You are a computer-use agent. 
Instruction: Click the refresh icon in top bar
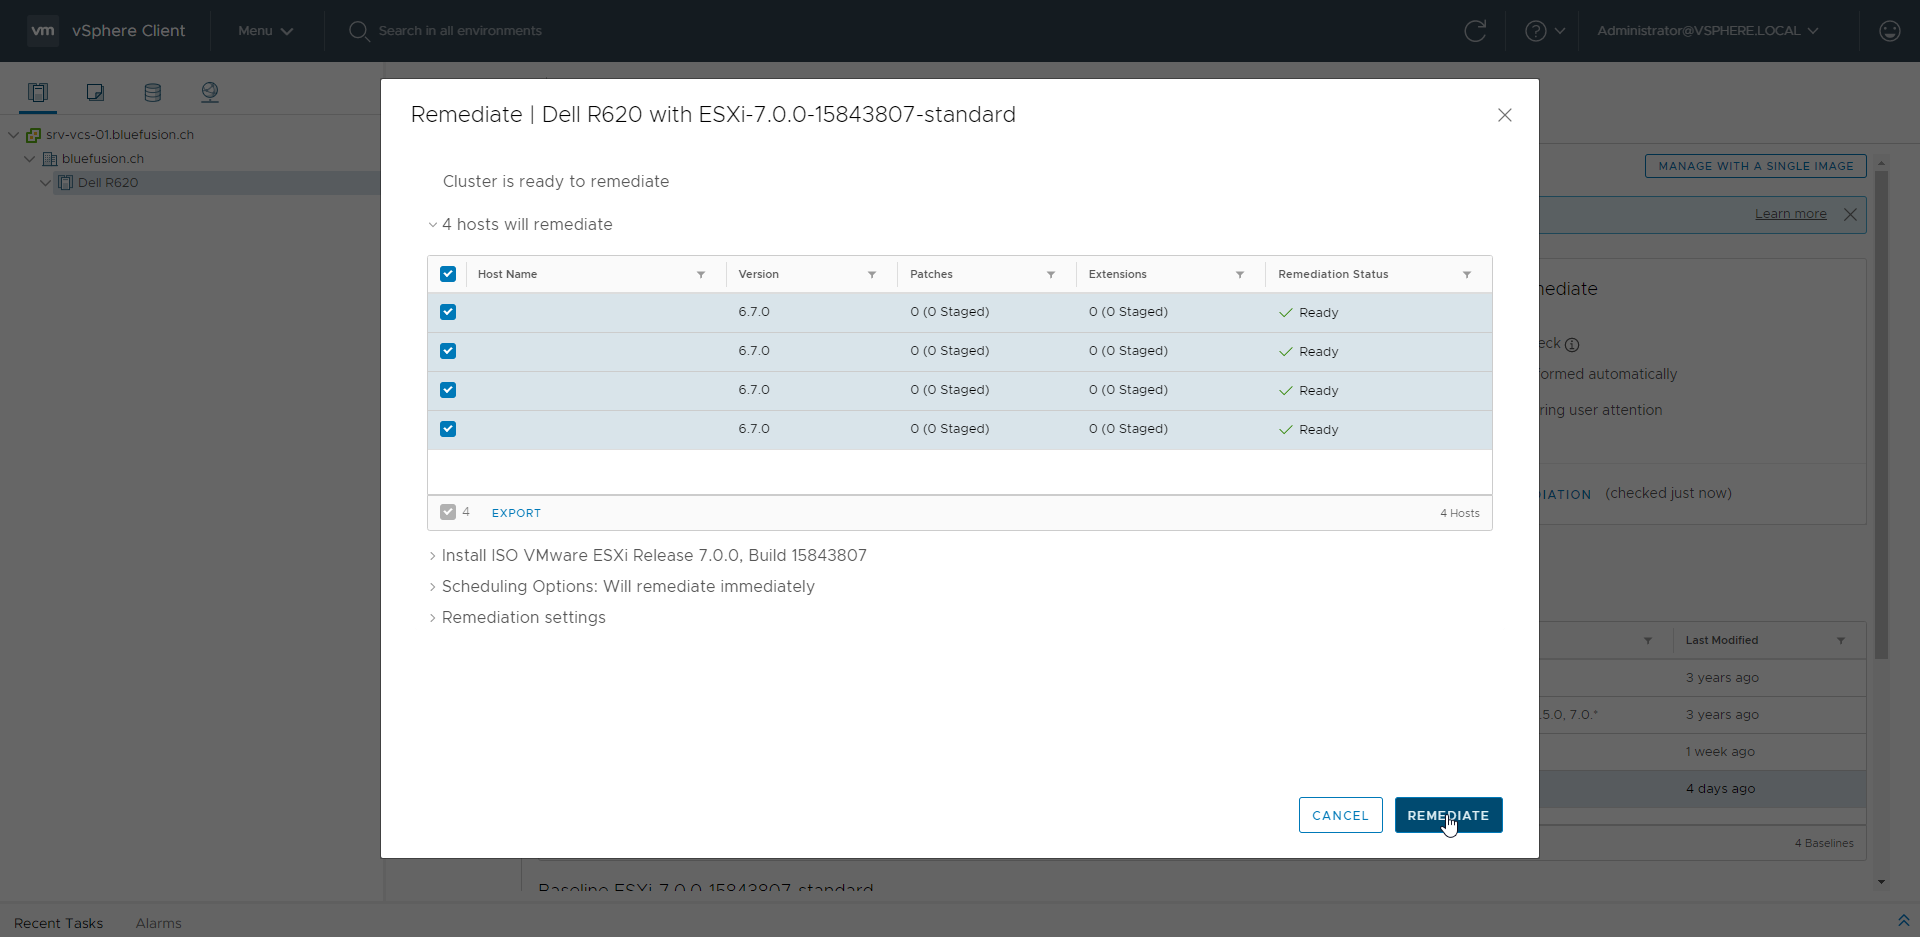click(x=1475, y=31)
